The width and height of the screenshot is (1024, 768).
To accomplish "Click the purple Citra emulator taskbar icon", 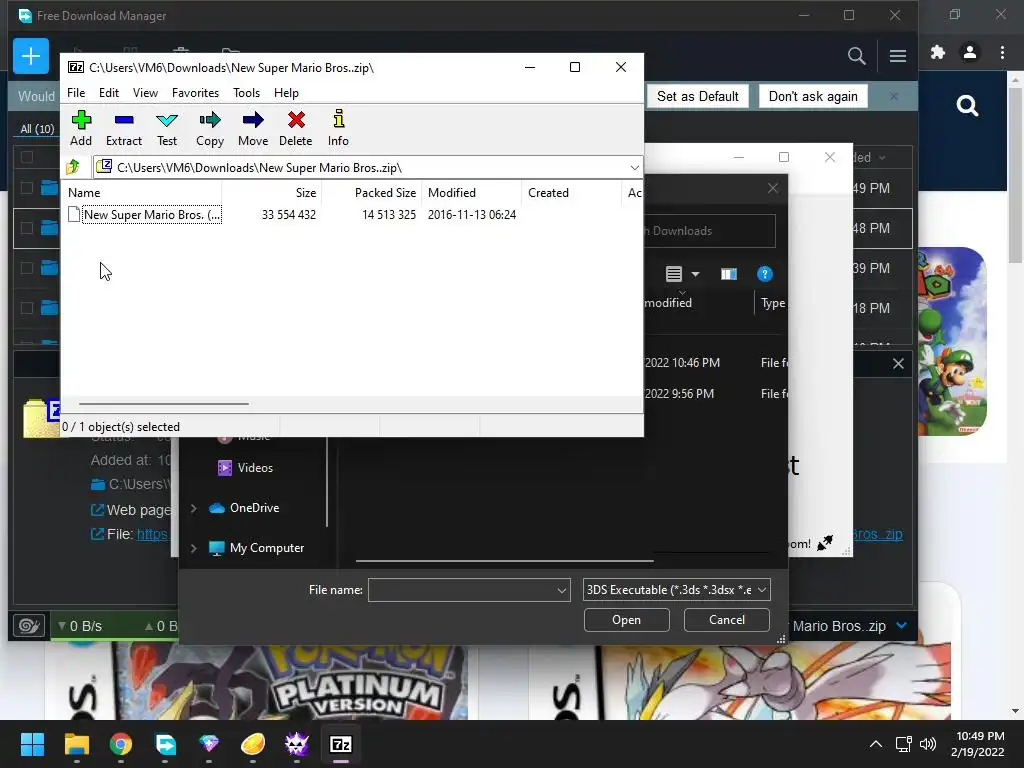I will point(296,744).
